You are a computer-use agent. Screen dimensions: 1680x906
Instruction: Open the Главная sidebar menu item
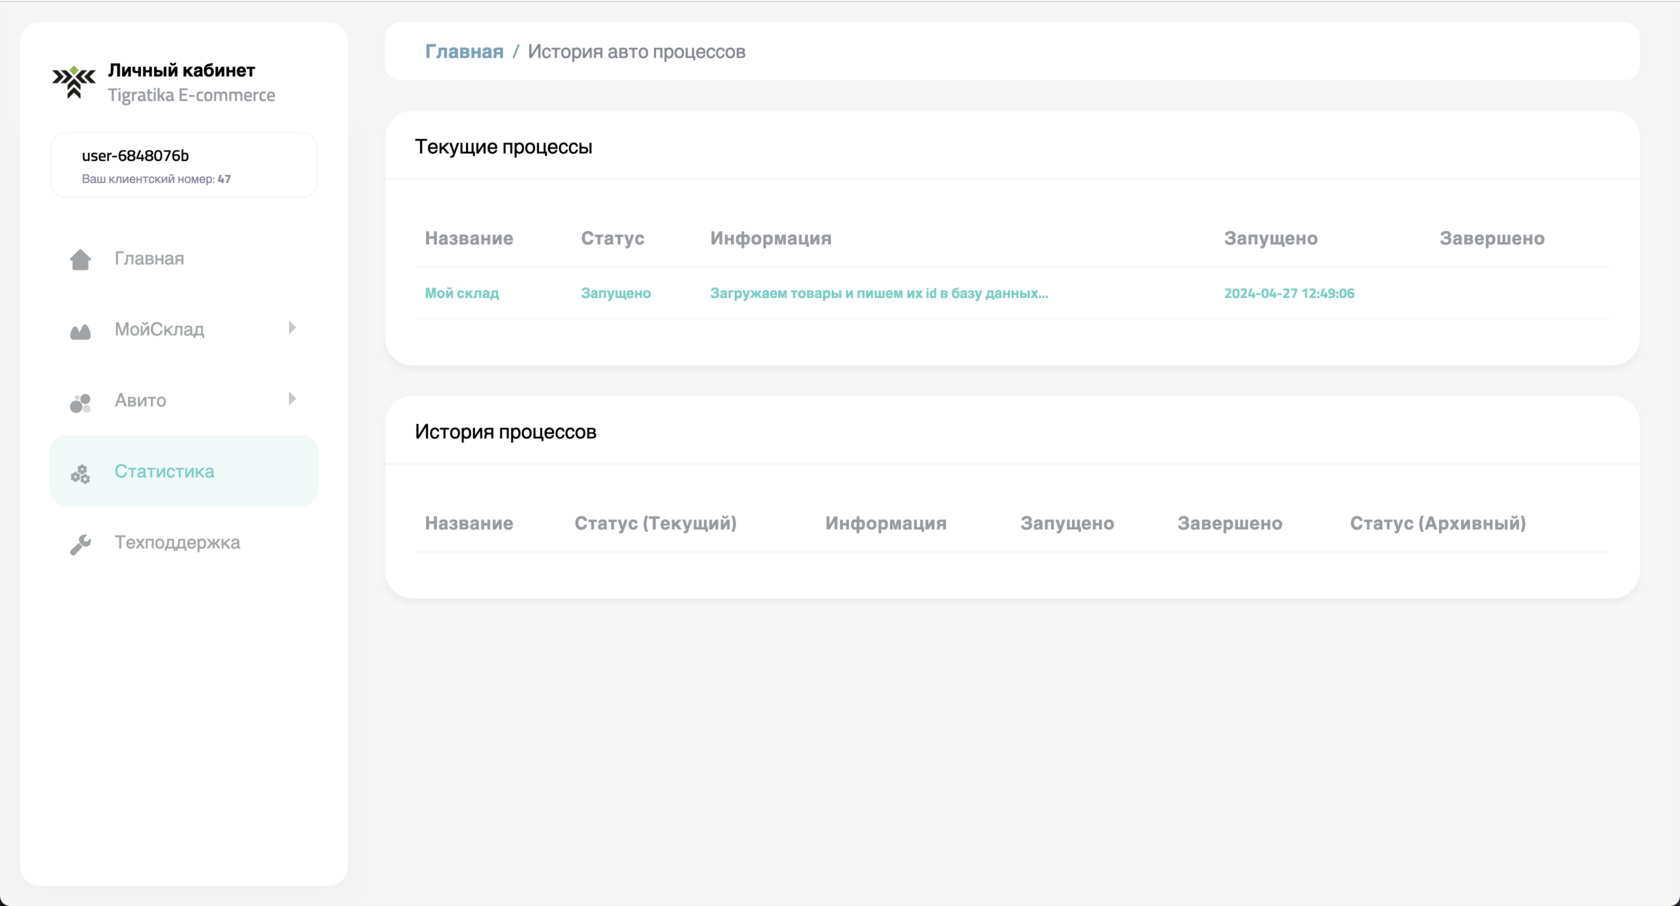pyautogui.click(x=184, y=258)
